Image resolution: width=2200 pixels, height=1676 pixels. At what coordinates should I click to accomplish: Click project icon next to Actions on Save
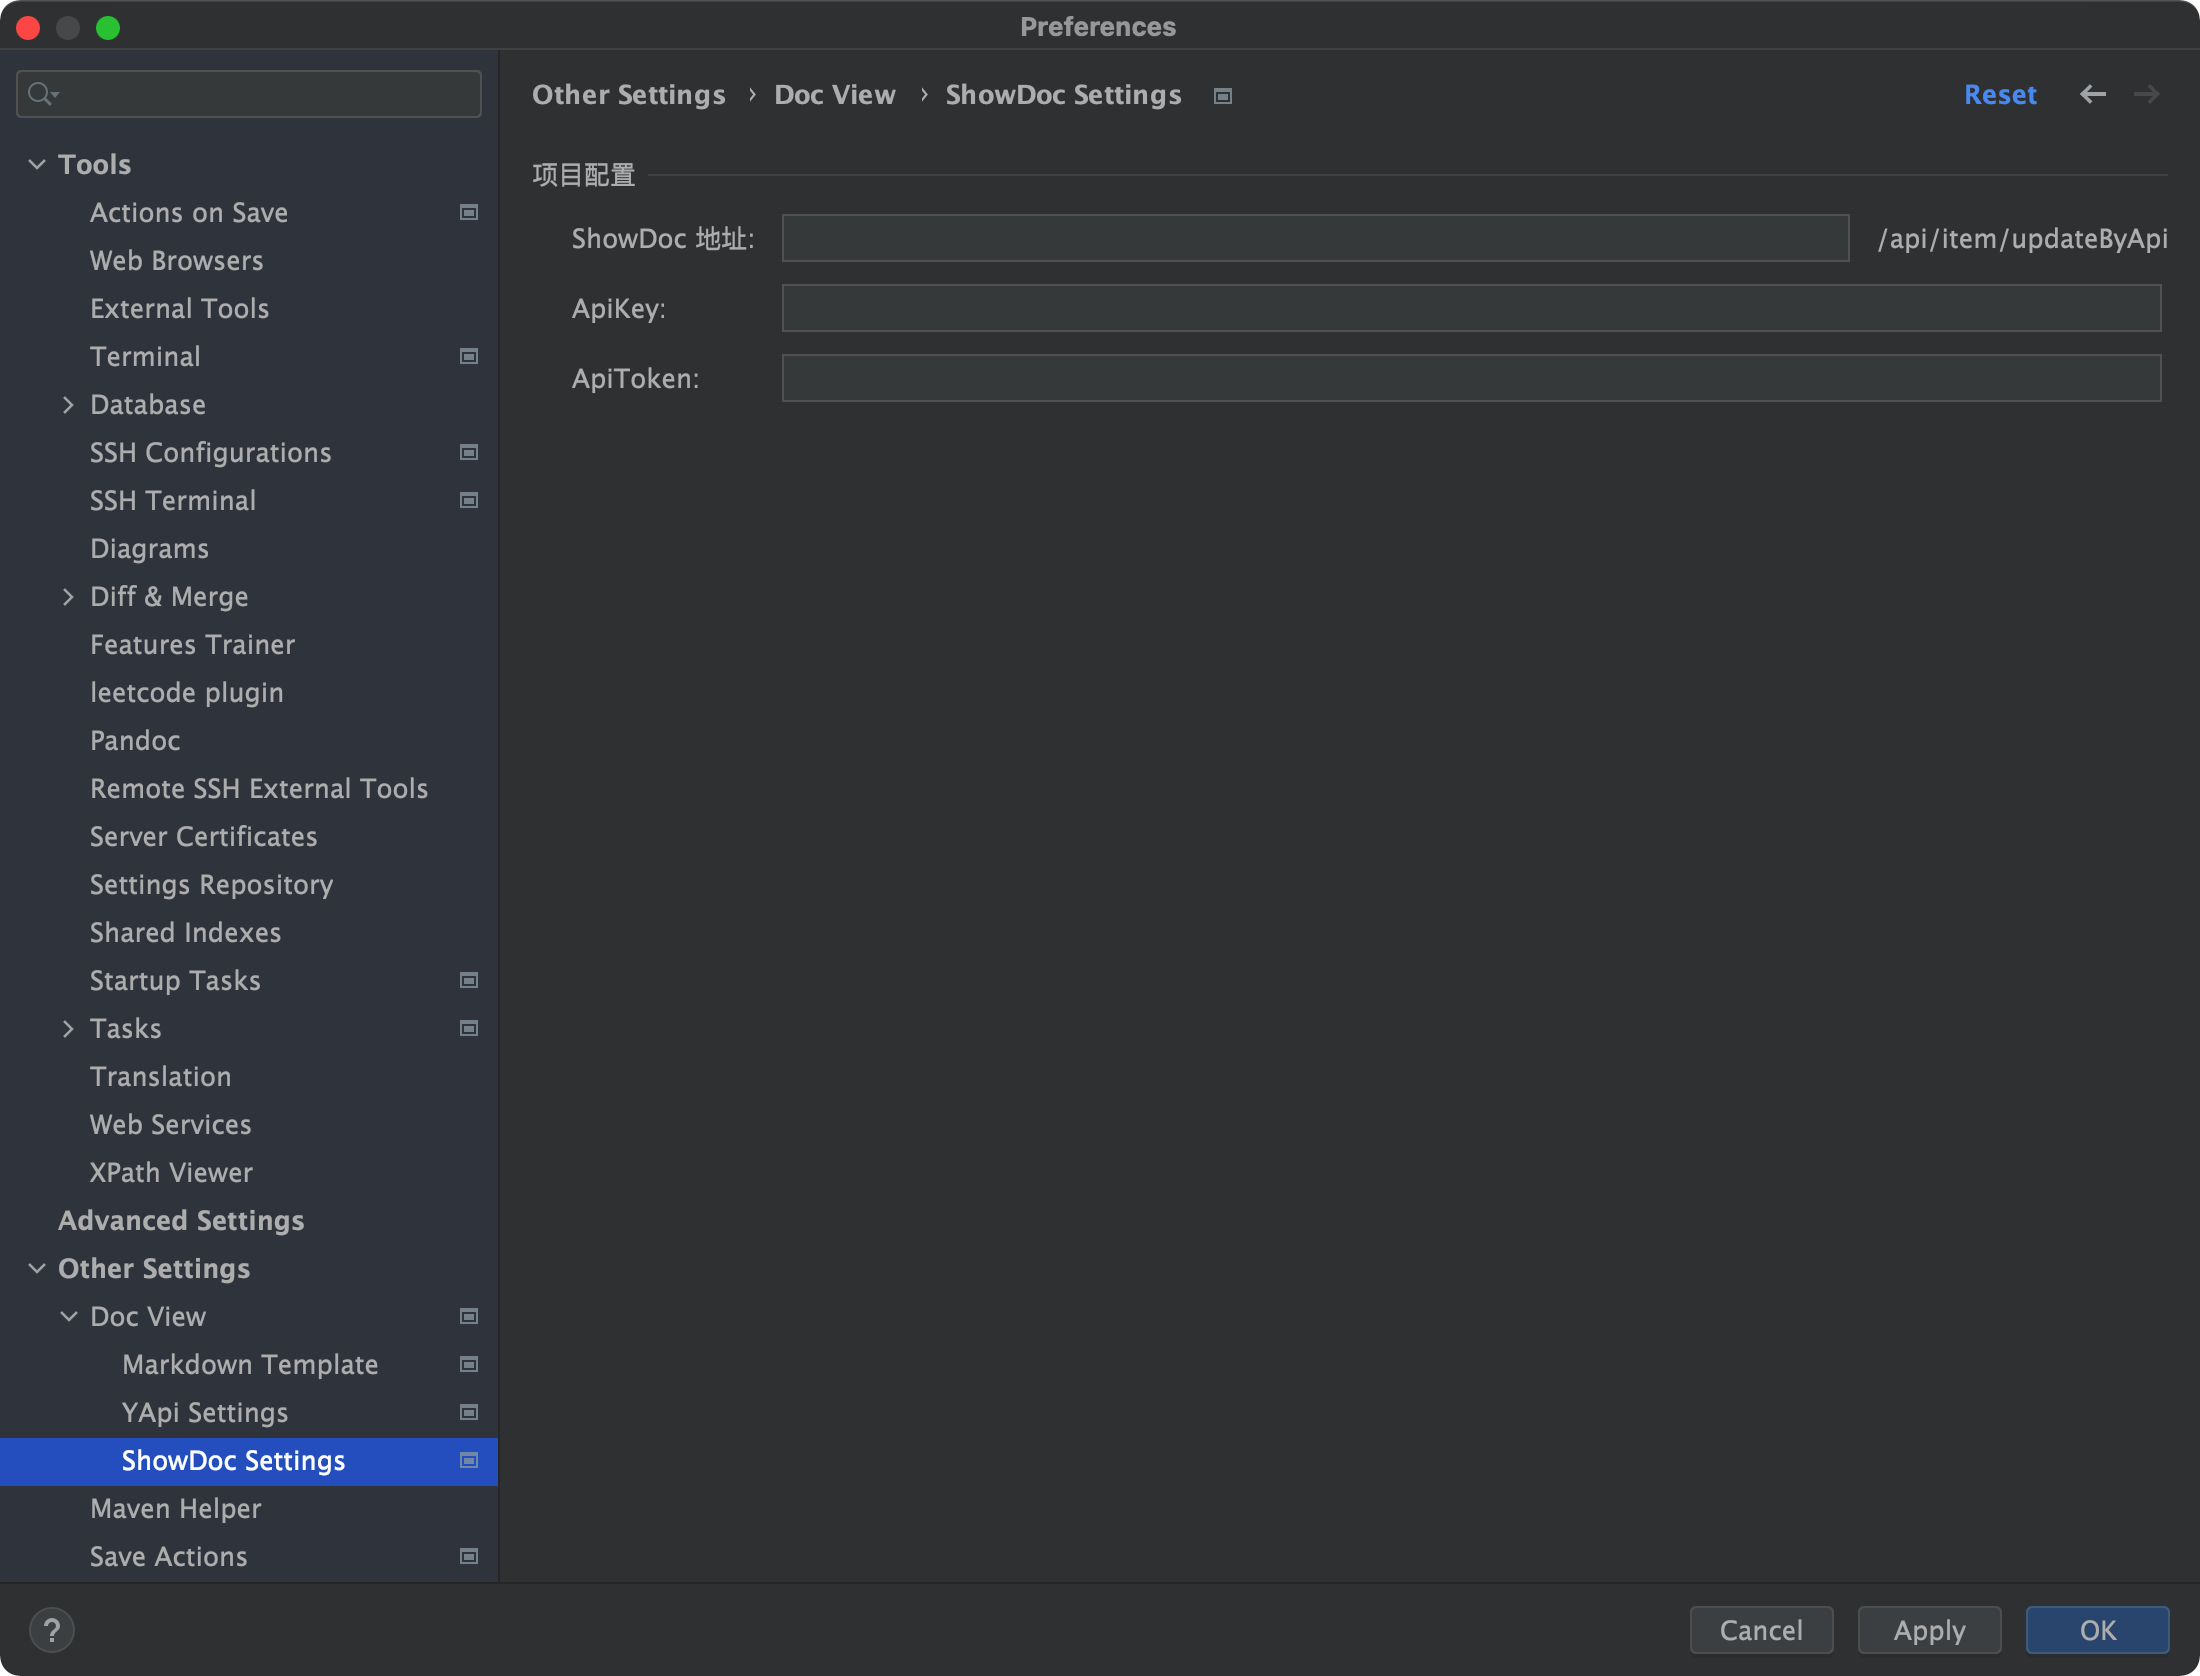(468, 212)
